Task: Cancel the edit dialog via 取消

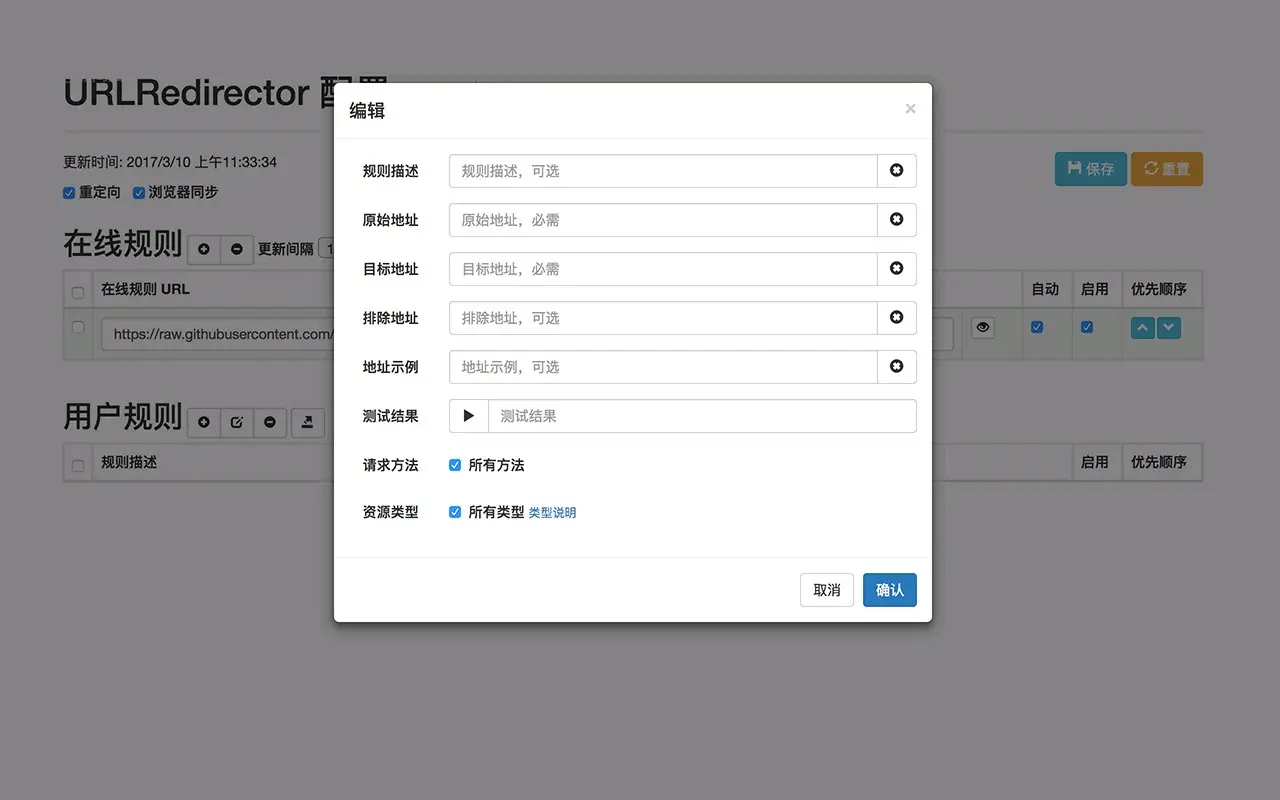Action: tap(826, 590)
